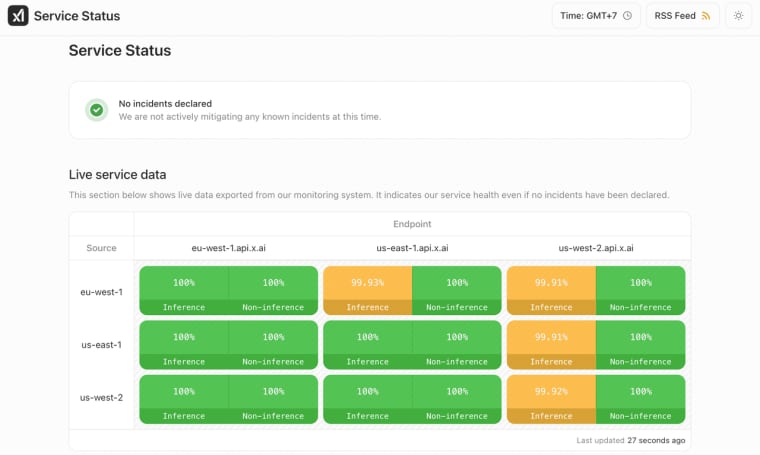Click 99.91% Inference cell in eu-west-1 row
This screenshot has height=455, width=760.
pos(551,291)
